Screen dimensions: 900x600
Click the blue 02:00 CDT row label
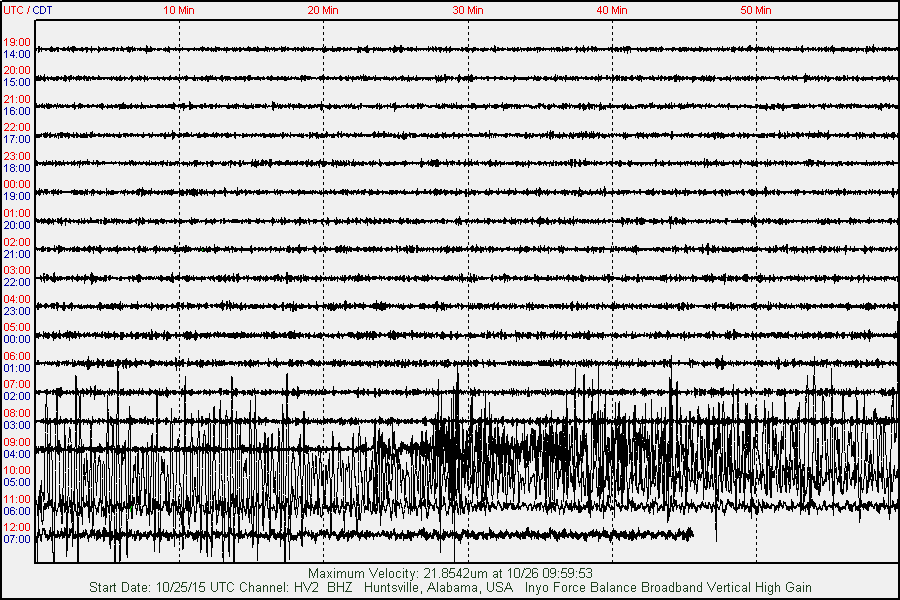tap(17, 396)
